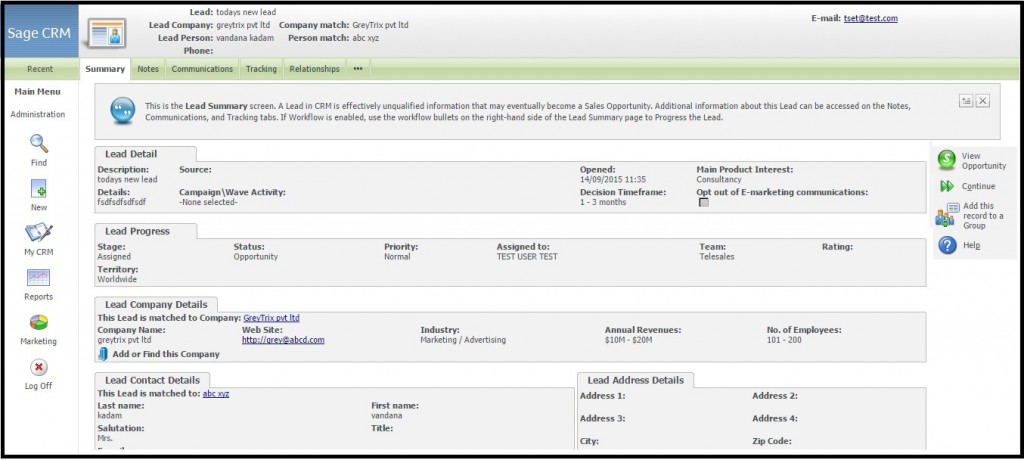This screenshot has height=460, width=1024.
Task: Toggle Opt out of E-marketing checkbox
Action: tap(703, 203)
